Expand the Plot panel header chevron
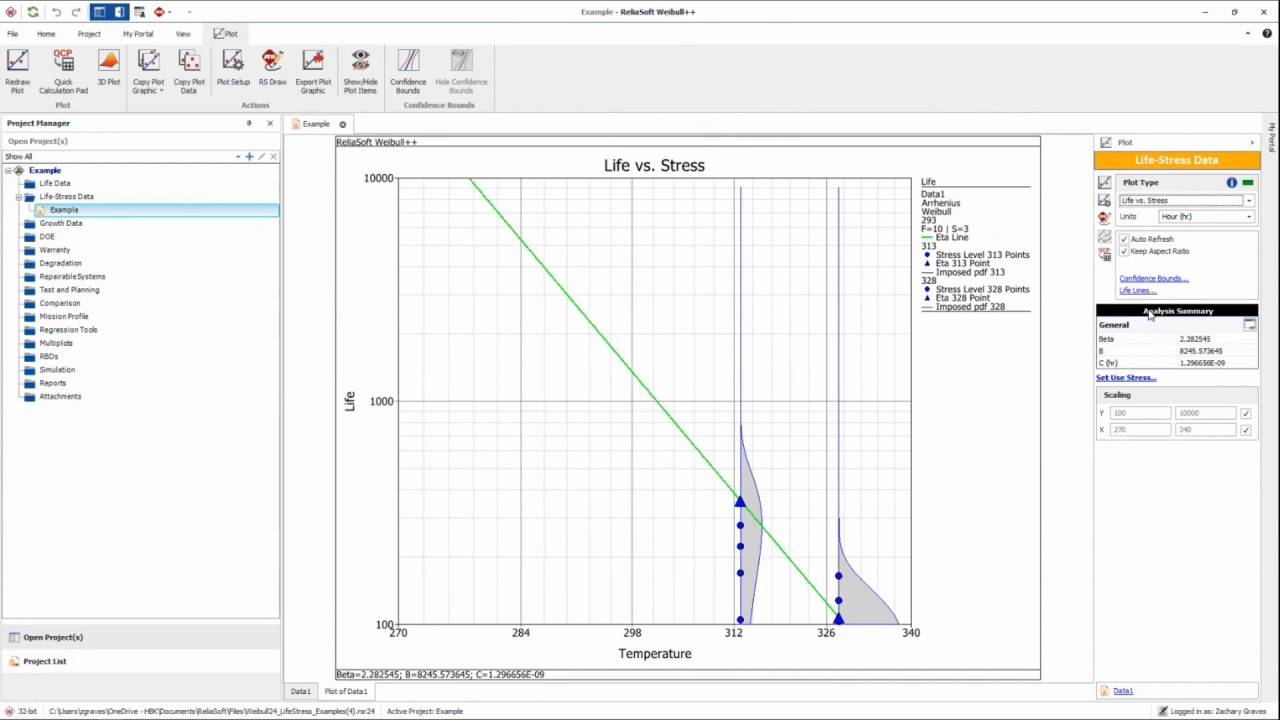The width and height of the screenshot is (1280, 720). click(1252, 143)
